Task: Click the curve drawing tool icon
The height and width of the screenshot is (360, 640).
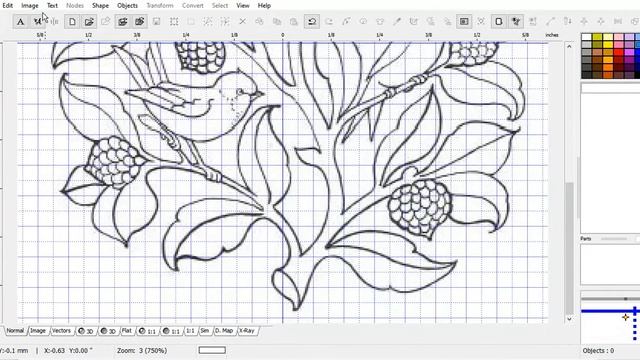Action: pos(346,22)
